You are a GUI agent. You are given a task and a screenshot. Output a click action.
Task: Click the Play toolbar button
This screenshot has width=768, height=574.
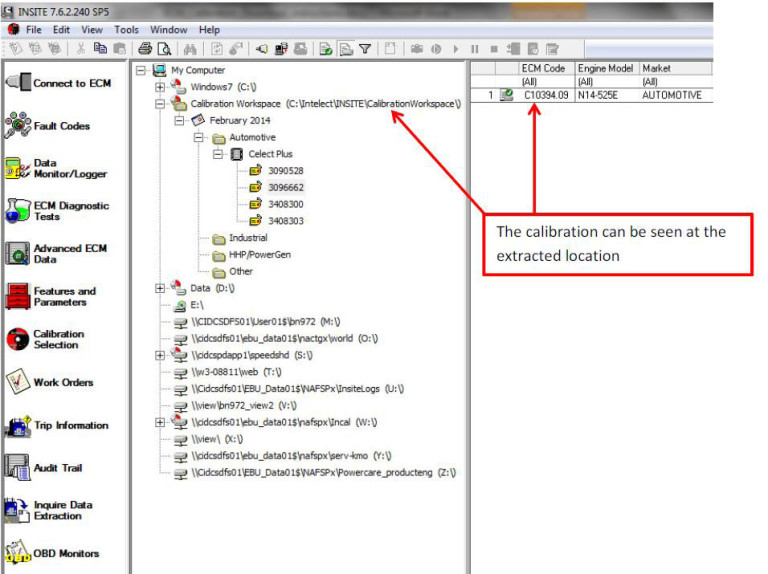point(456,49)
